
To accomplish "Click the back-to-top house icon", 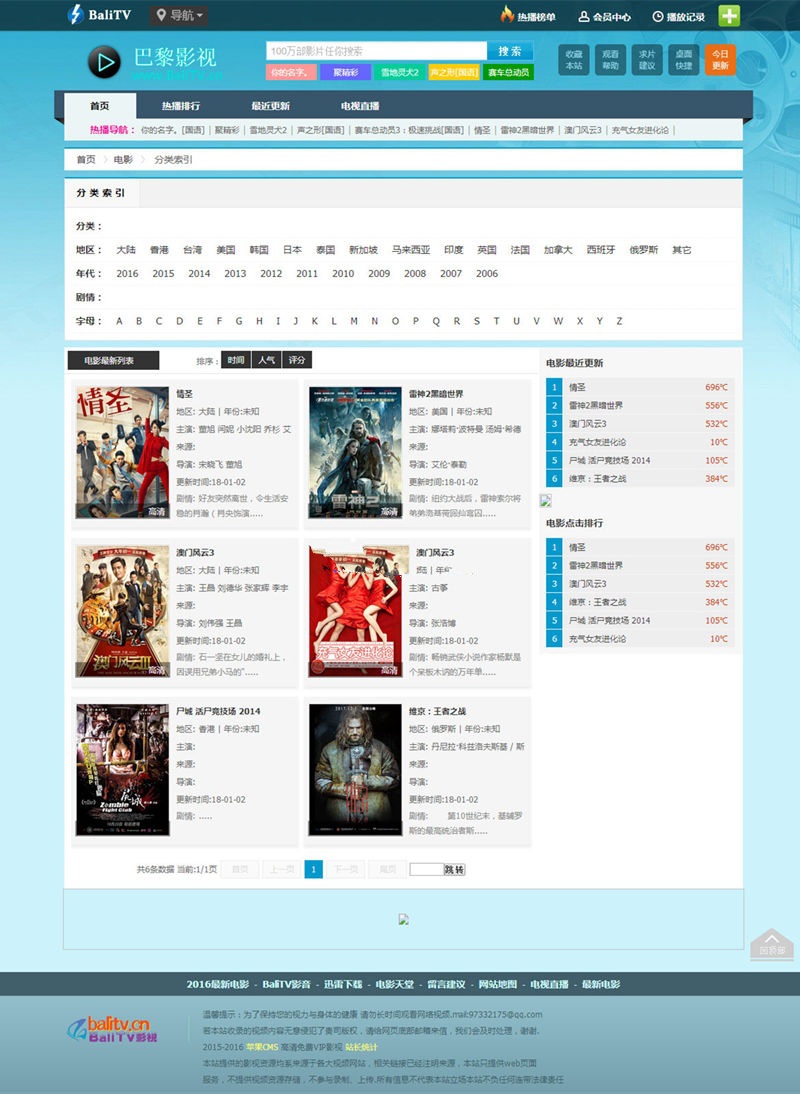I will (771, 942).
